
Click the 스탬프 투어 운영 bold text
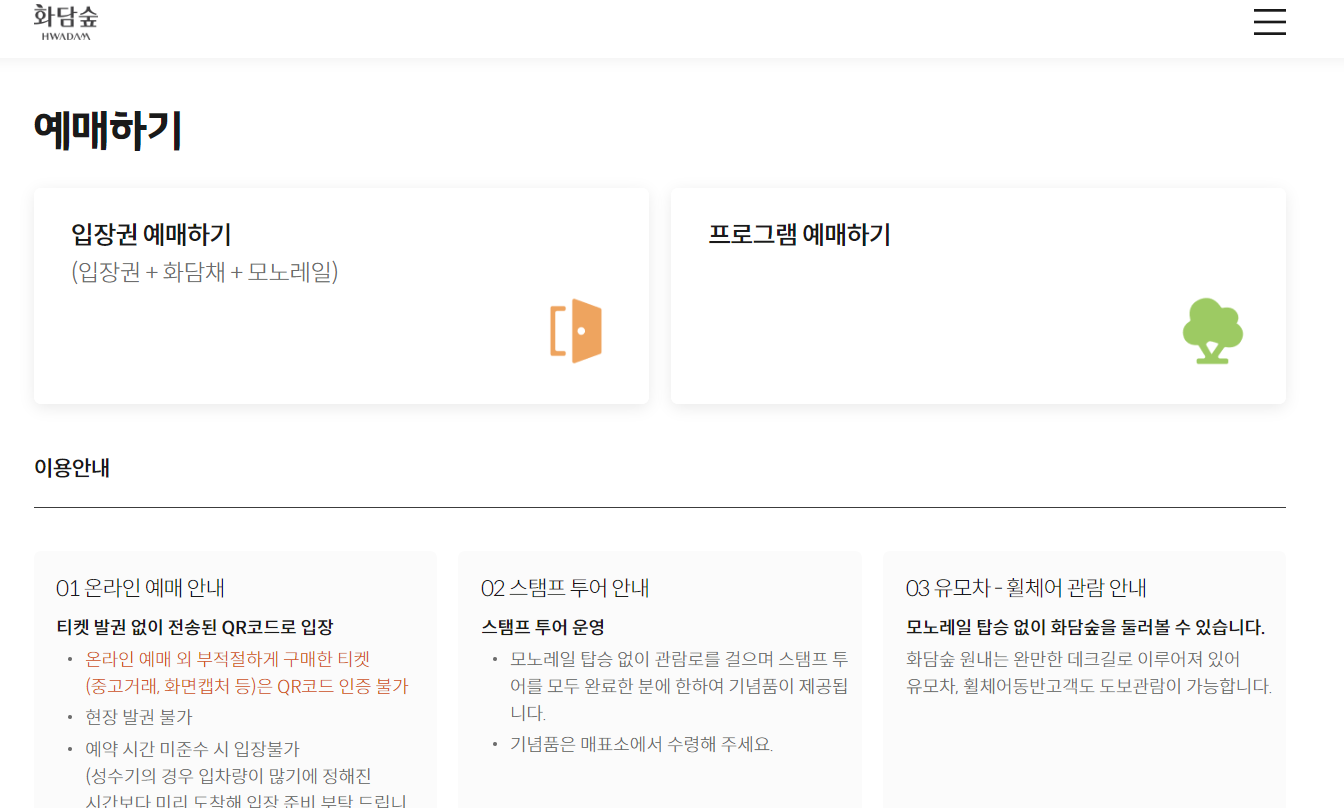[543, 628]
